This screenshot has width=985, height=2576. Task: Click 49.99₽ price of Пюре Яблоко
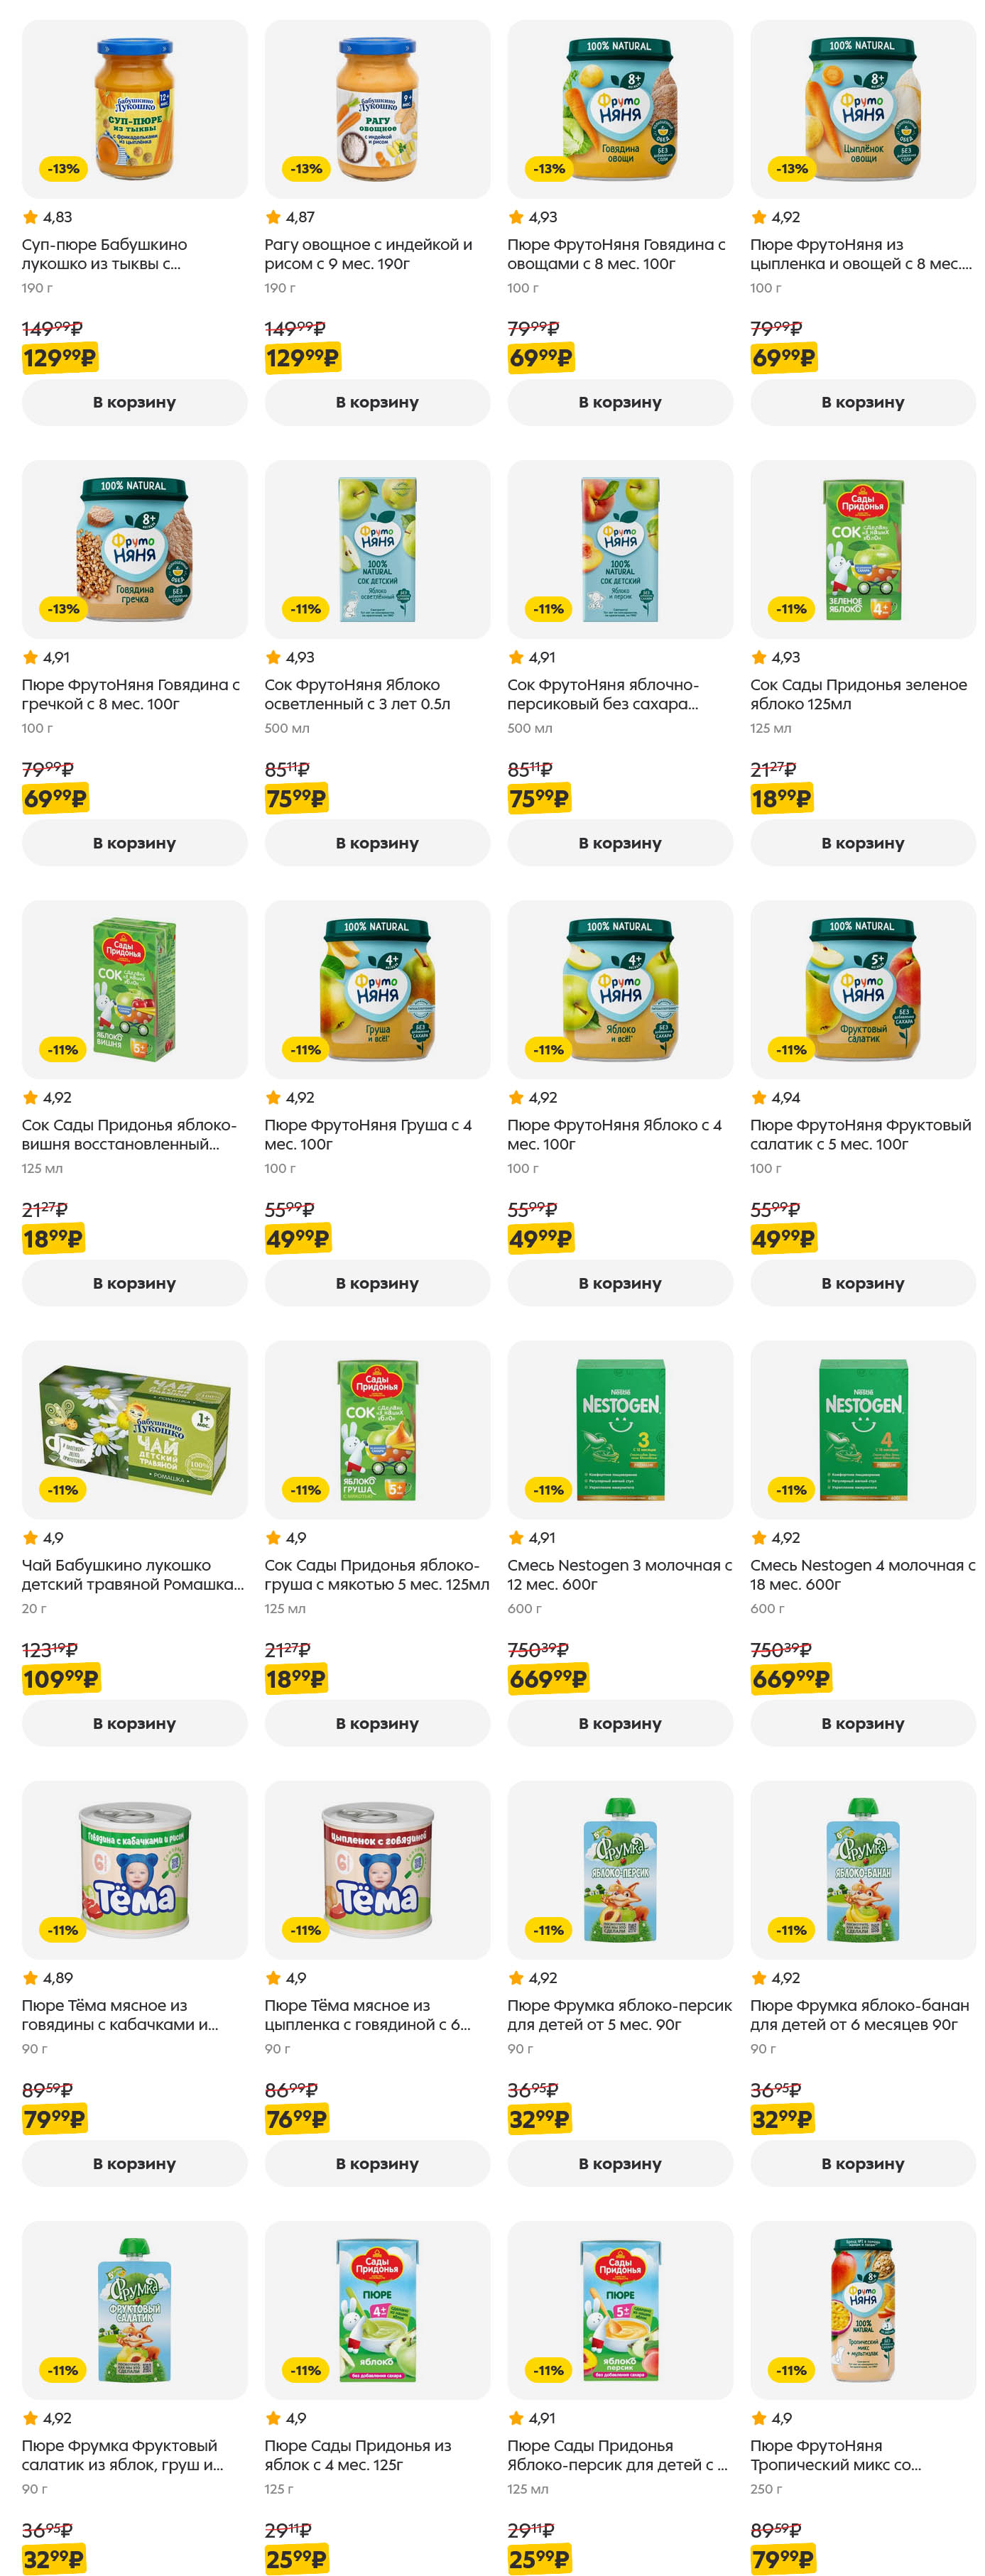click(540, 1239)
